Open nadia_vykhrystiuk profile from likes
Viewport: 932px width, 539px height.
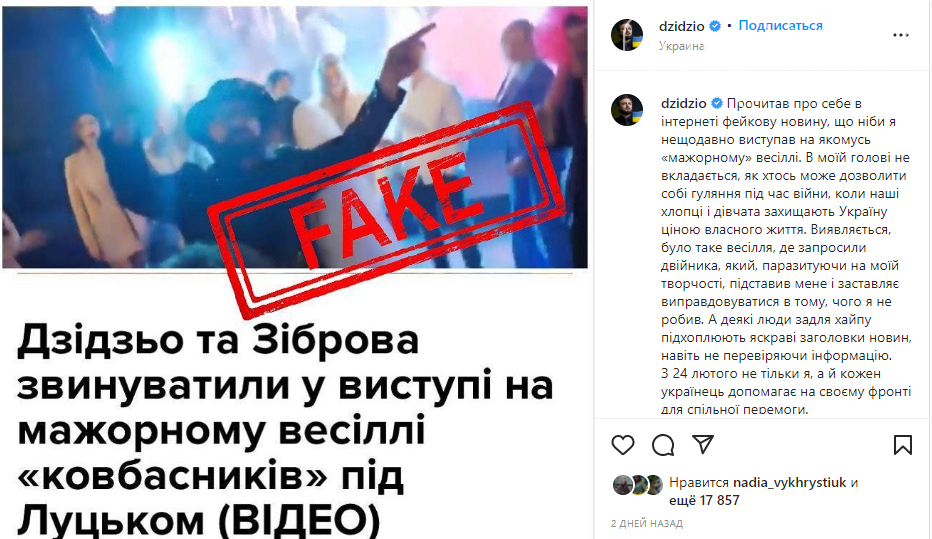point(789,483)
